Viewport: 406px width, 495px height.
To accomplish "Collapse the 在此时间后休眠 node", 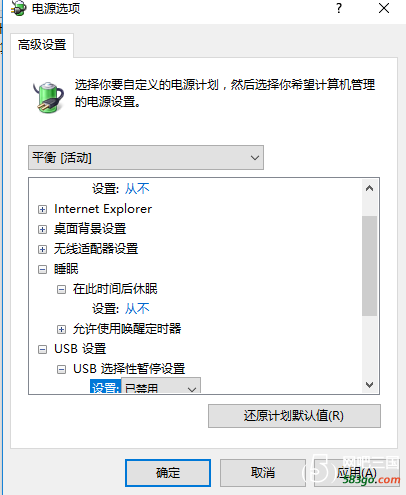I will (61, 289).
